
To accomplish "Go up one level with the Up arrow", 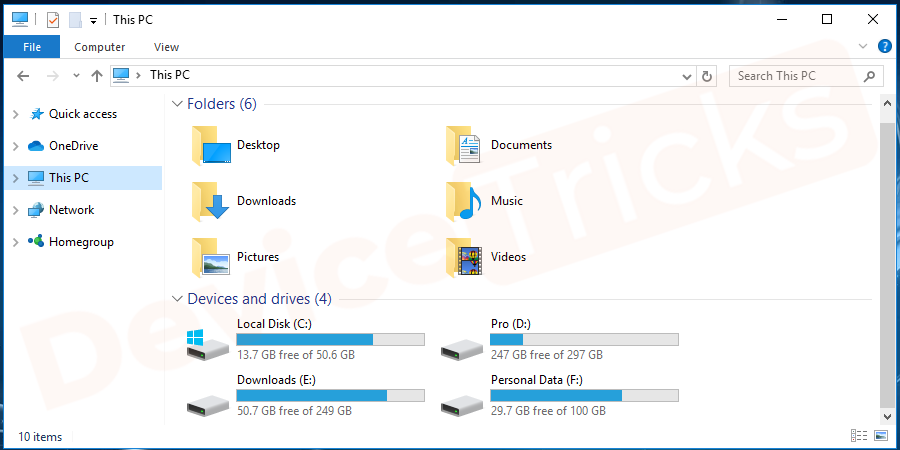I will (x=96, y=76).
